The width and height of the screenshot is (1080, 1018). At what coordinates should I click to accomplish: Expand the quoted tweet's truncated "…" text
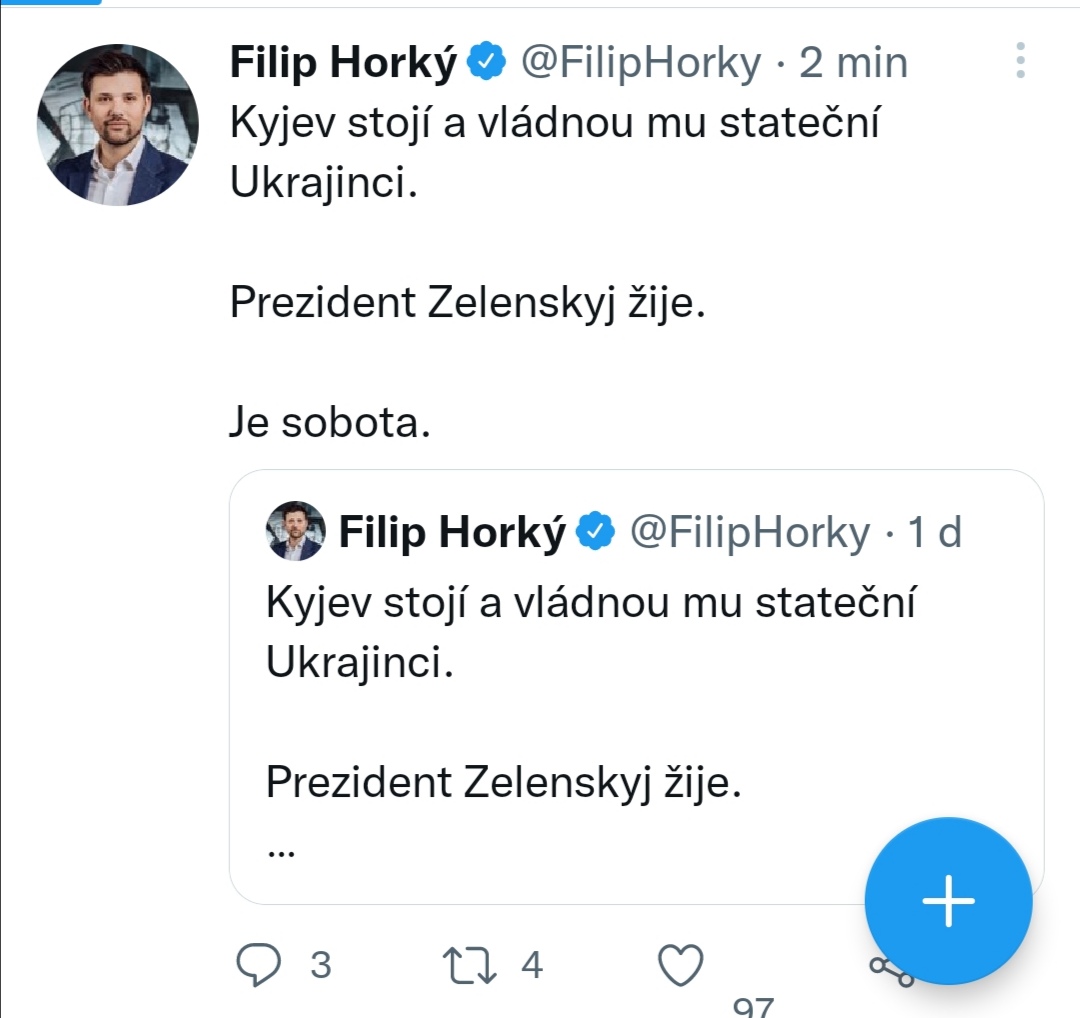tap(281, 850)
